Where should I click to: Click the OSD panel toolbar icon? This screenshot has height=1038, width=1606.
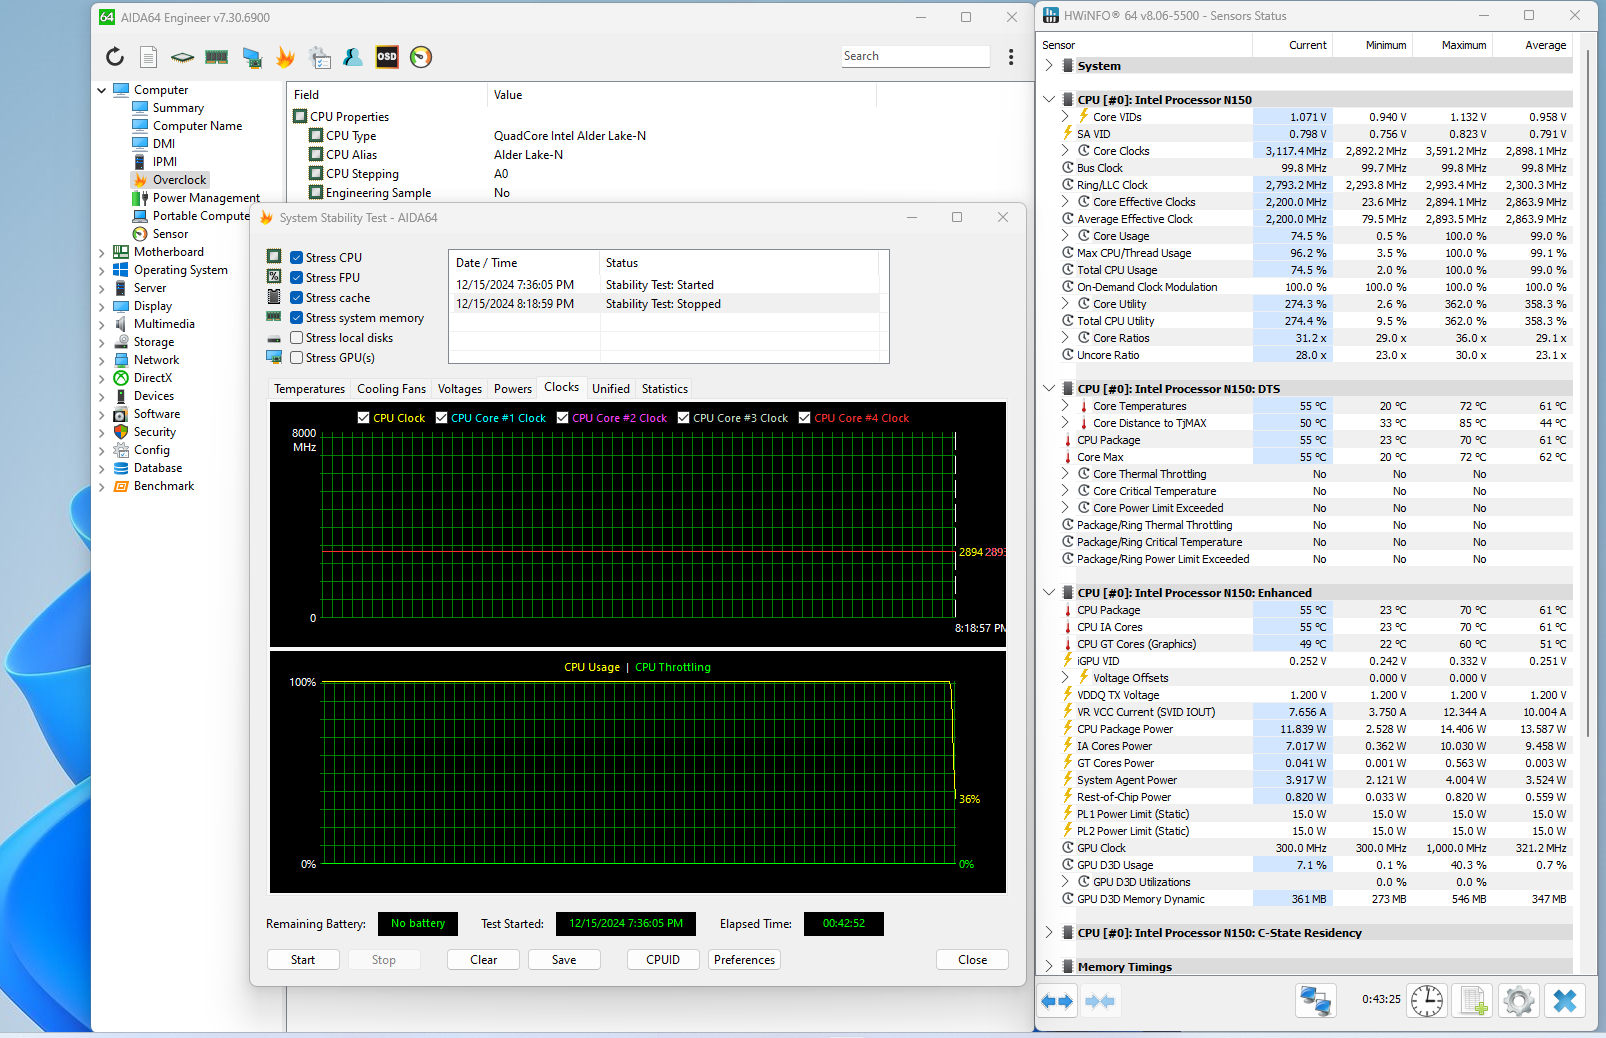387,57
